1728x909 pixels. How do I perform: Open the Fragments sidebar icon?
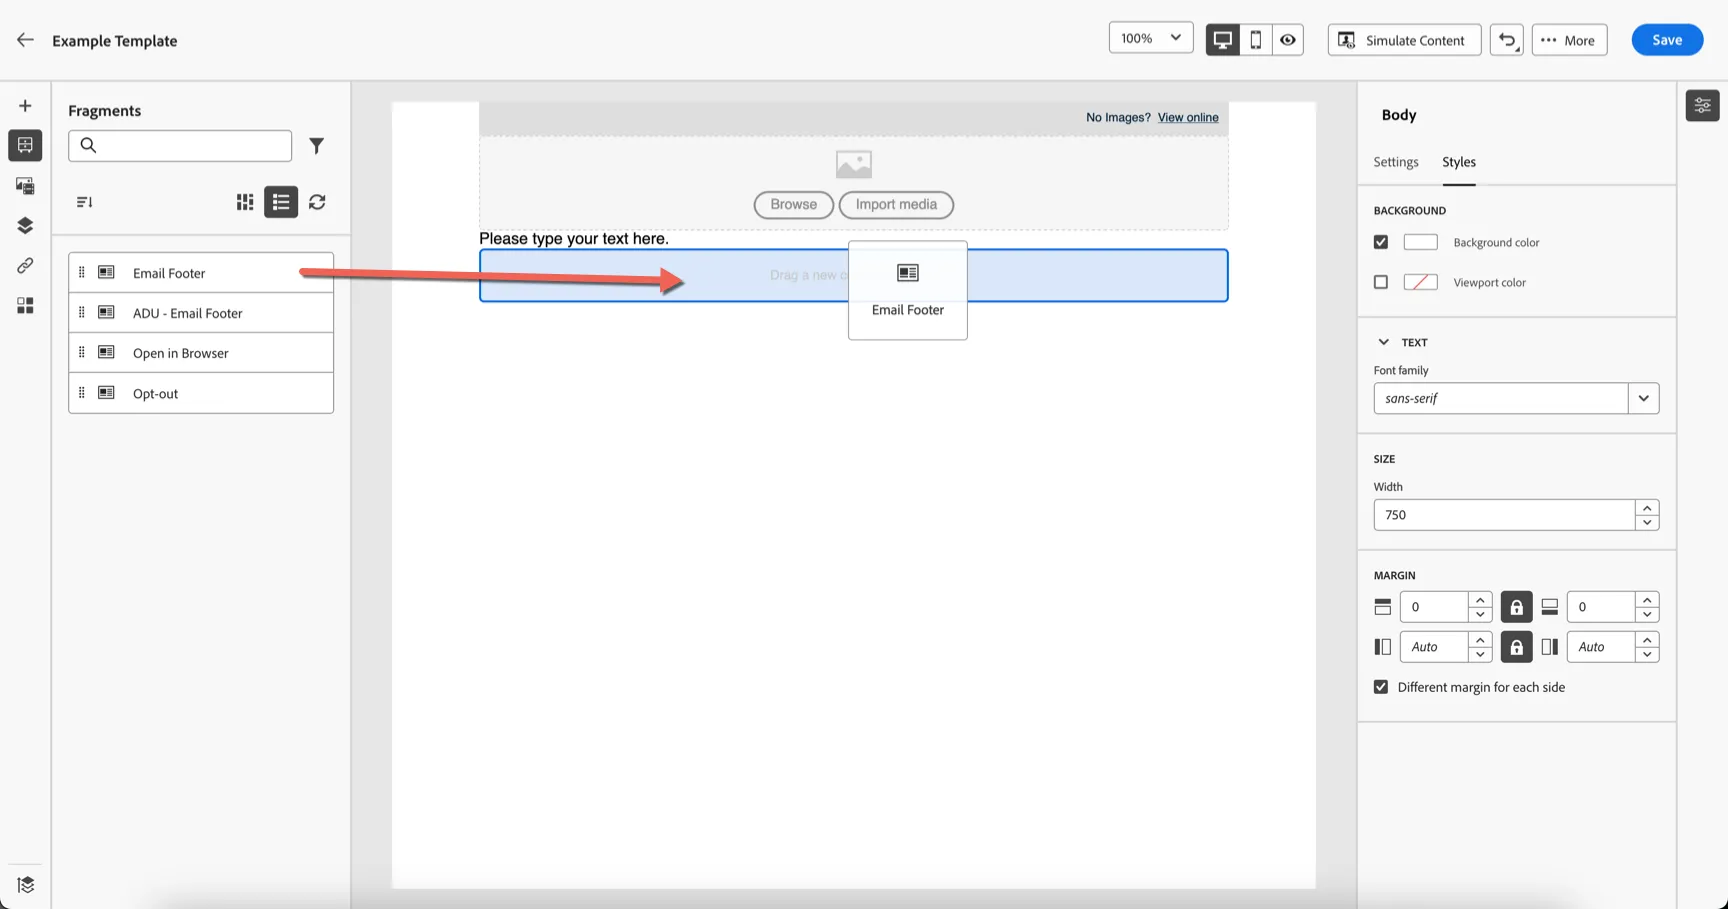(x=25, y=146)
